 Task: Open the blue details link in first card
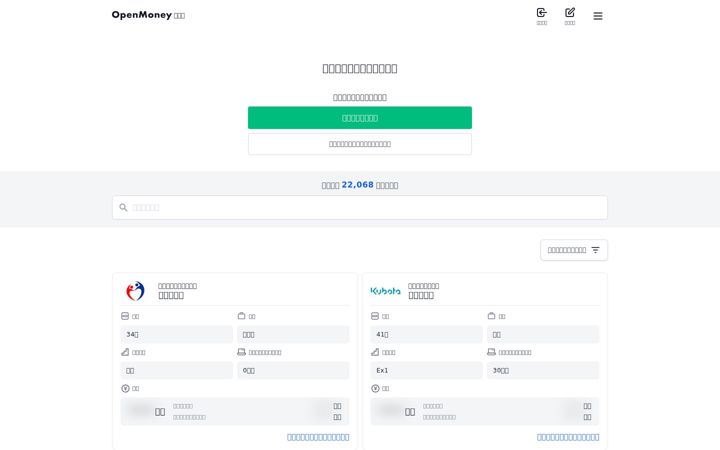[x=318, y=437]
